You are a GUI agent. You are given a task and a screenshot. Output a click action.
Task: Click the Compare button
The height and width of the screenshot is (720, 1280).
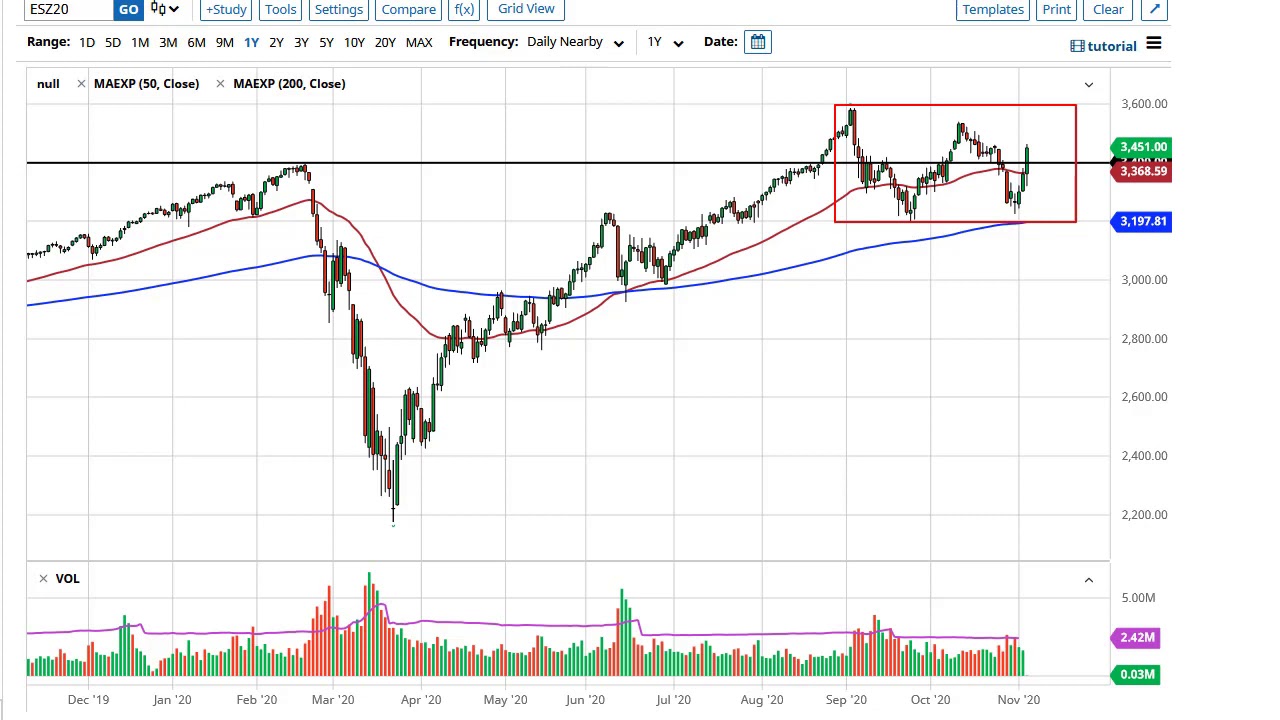tap(408, 9)
